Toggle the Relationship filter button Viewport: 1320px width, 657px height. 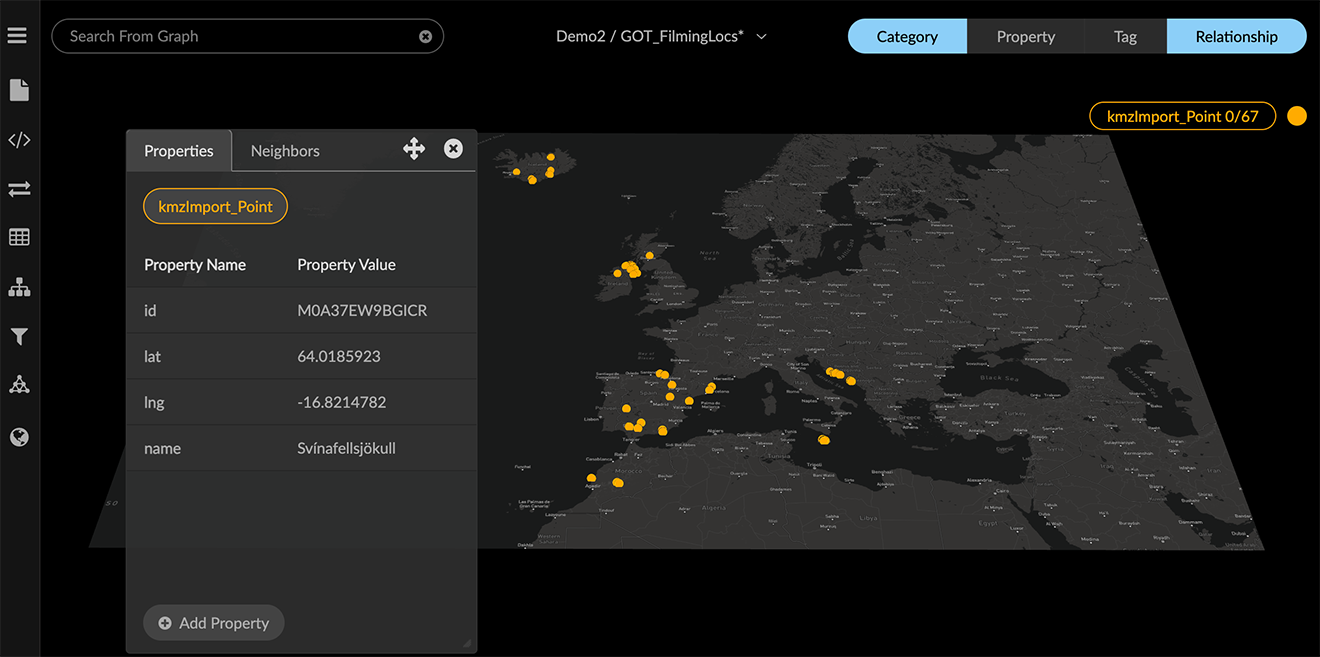point(1236,37)
